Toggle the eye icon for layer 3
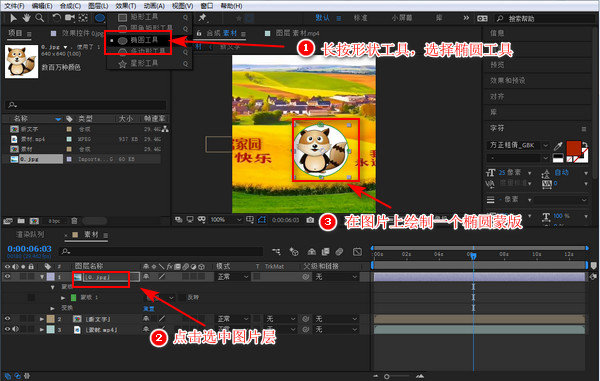This screenshot has width=600, height=381. (7, 329)
